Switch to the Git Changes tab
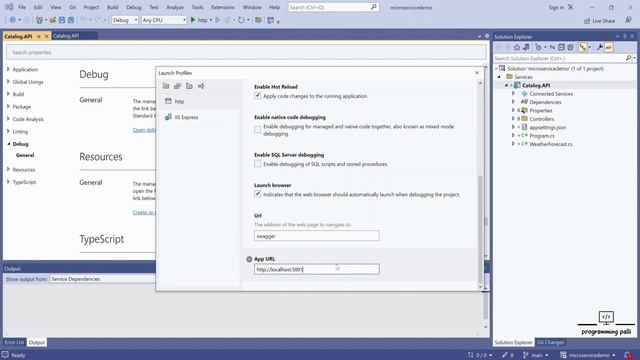 coord(550,342)
